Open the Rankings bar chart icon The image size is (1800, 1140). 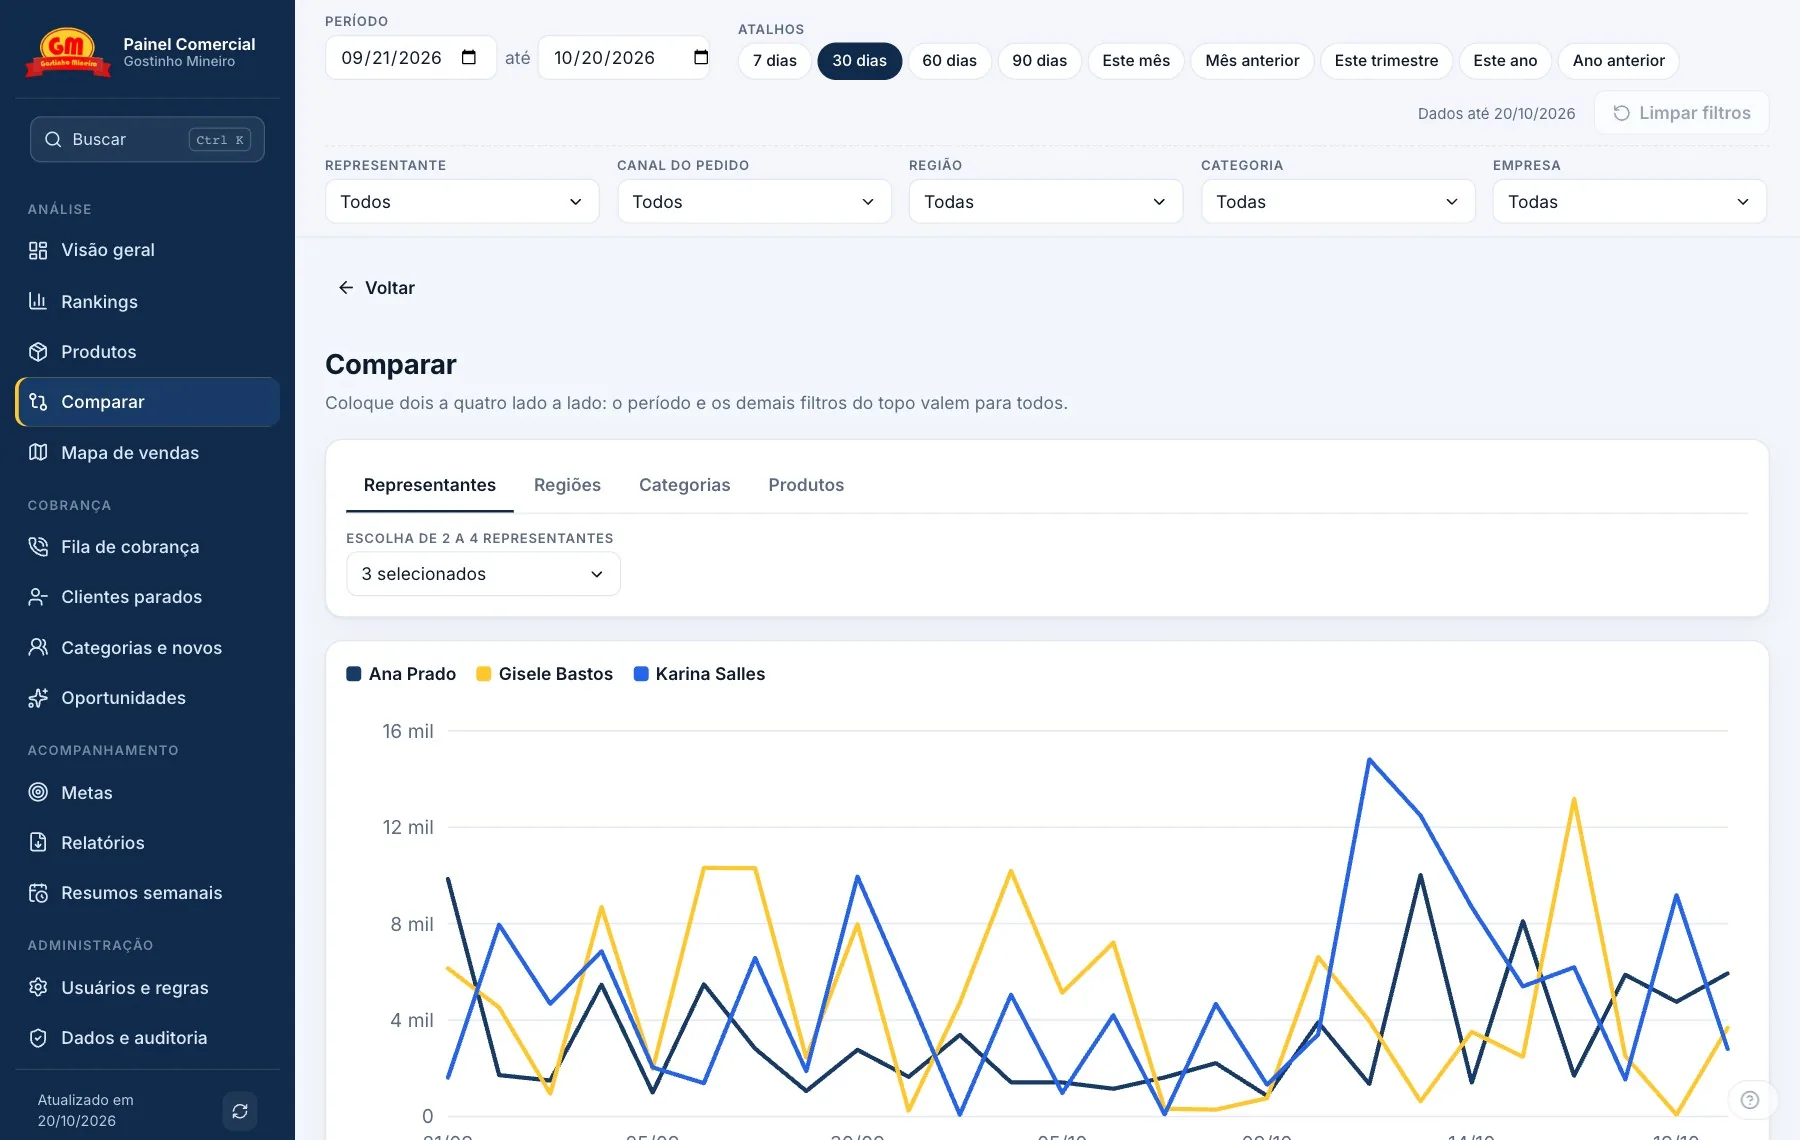38,301
